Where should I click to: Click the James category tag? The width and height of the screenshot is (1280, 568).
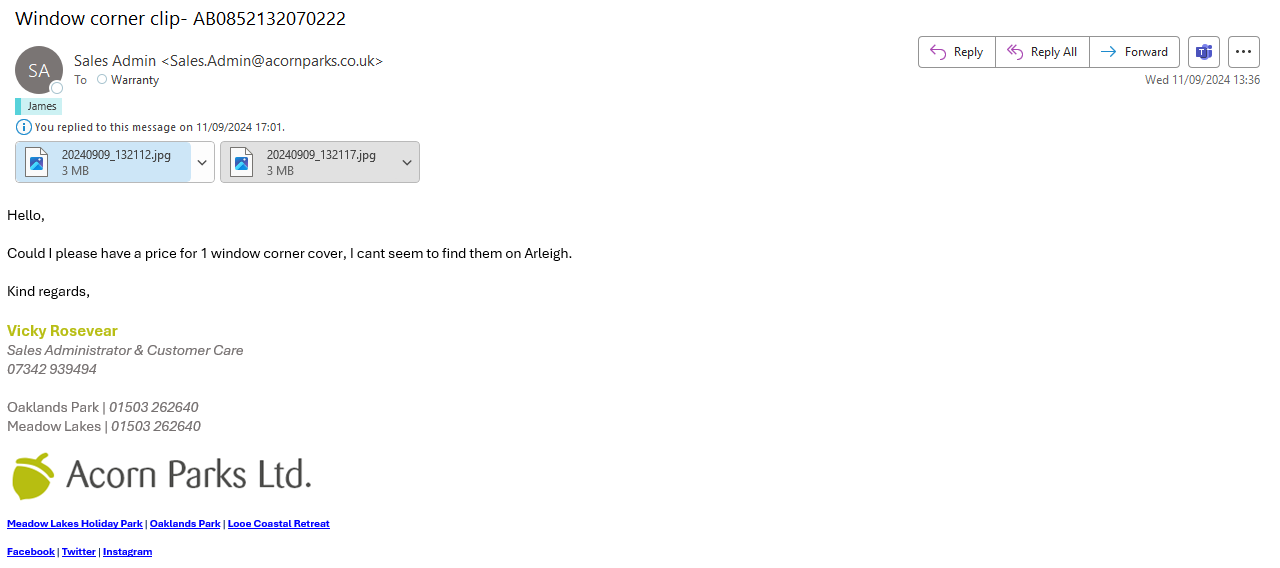pos(41,106)
